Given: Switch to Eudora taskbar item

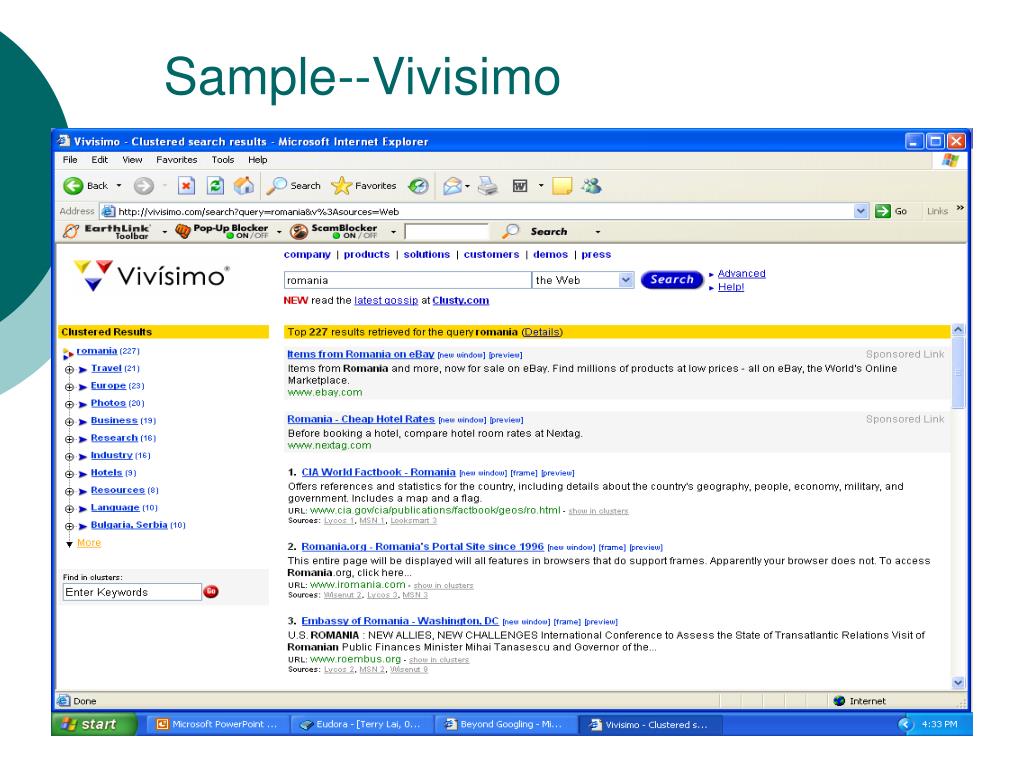Looking at the screenshot, I should 362,724.
